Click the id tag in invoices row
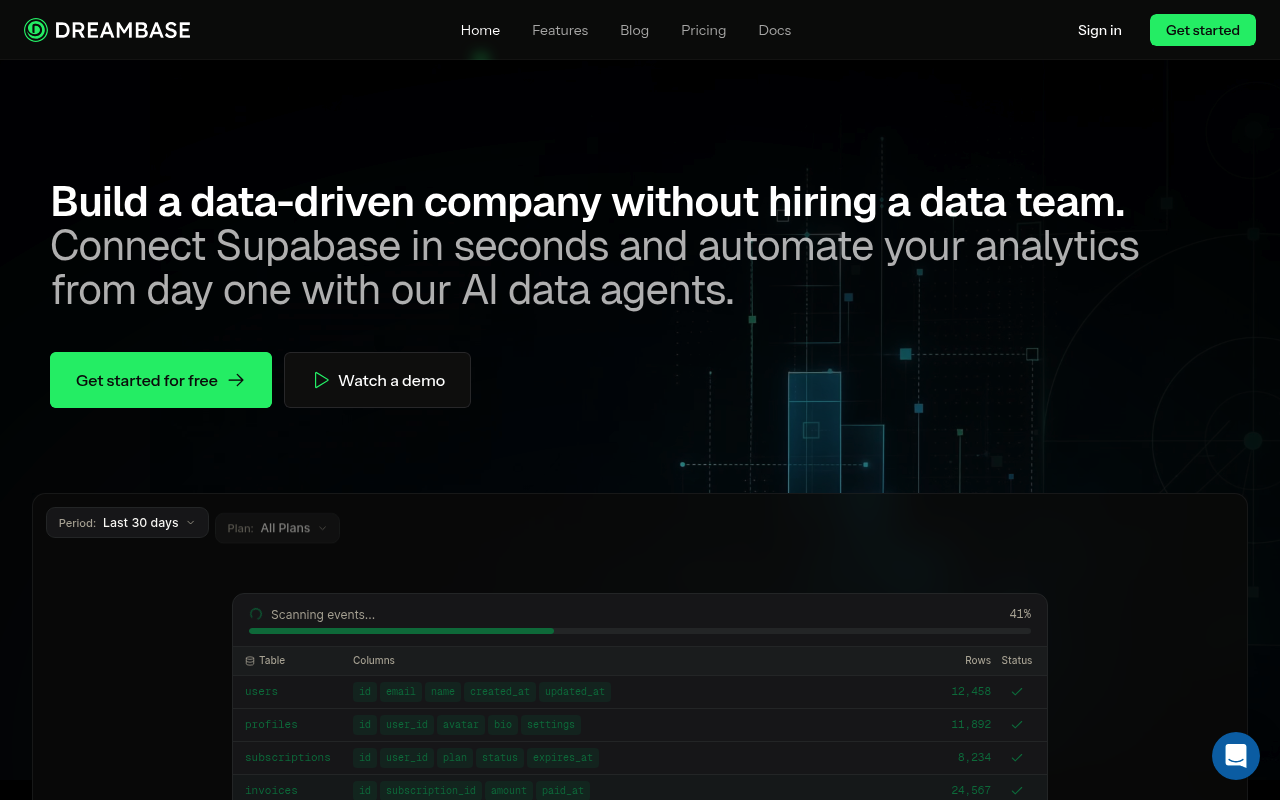The height and width of the screenshot is (800, 1280). pyautogui.click(x=365, y=790)
